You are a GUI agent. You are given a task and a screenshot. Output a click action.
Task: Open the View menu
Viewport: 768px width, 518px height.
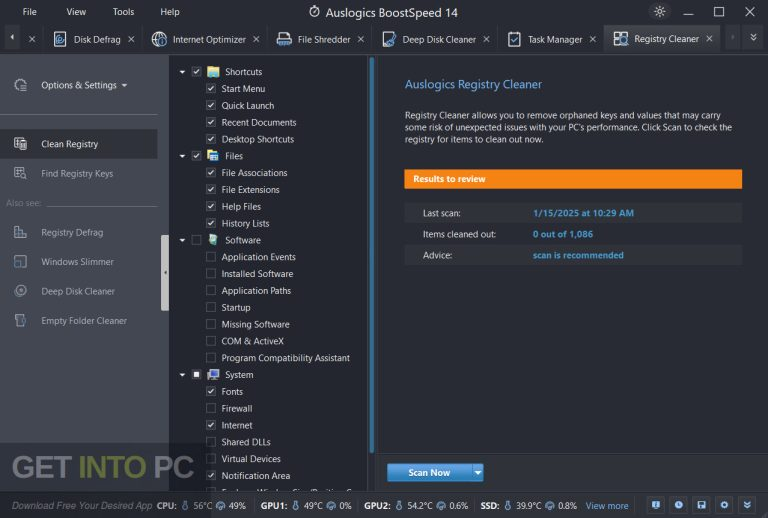tap(76, 12)
